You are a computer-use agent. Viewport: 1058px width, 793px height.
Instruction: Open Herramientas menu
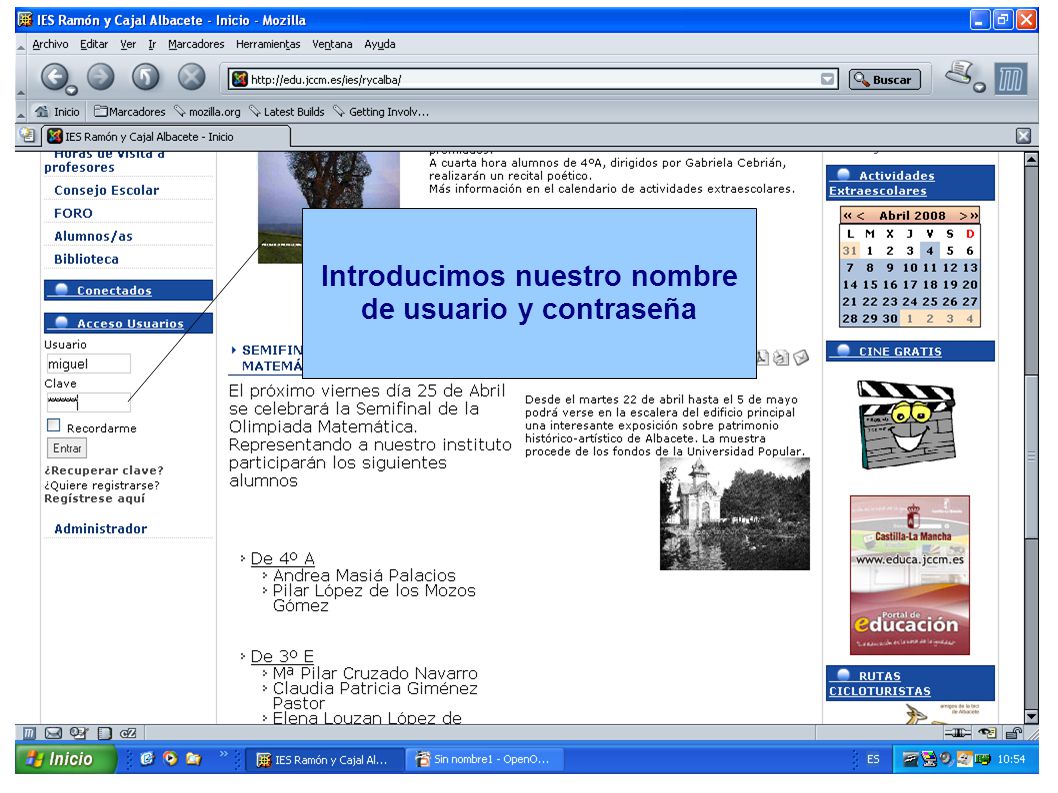pos(268,45)
